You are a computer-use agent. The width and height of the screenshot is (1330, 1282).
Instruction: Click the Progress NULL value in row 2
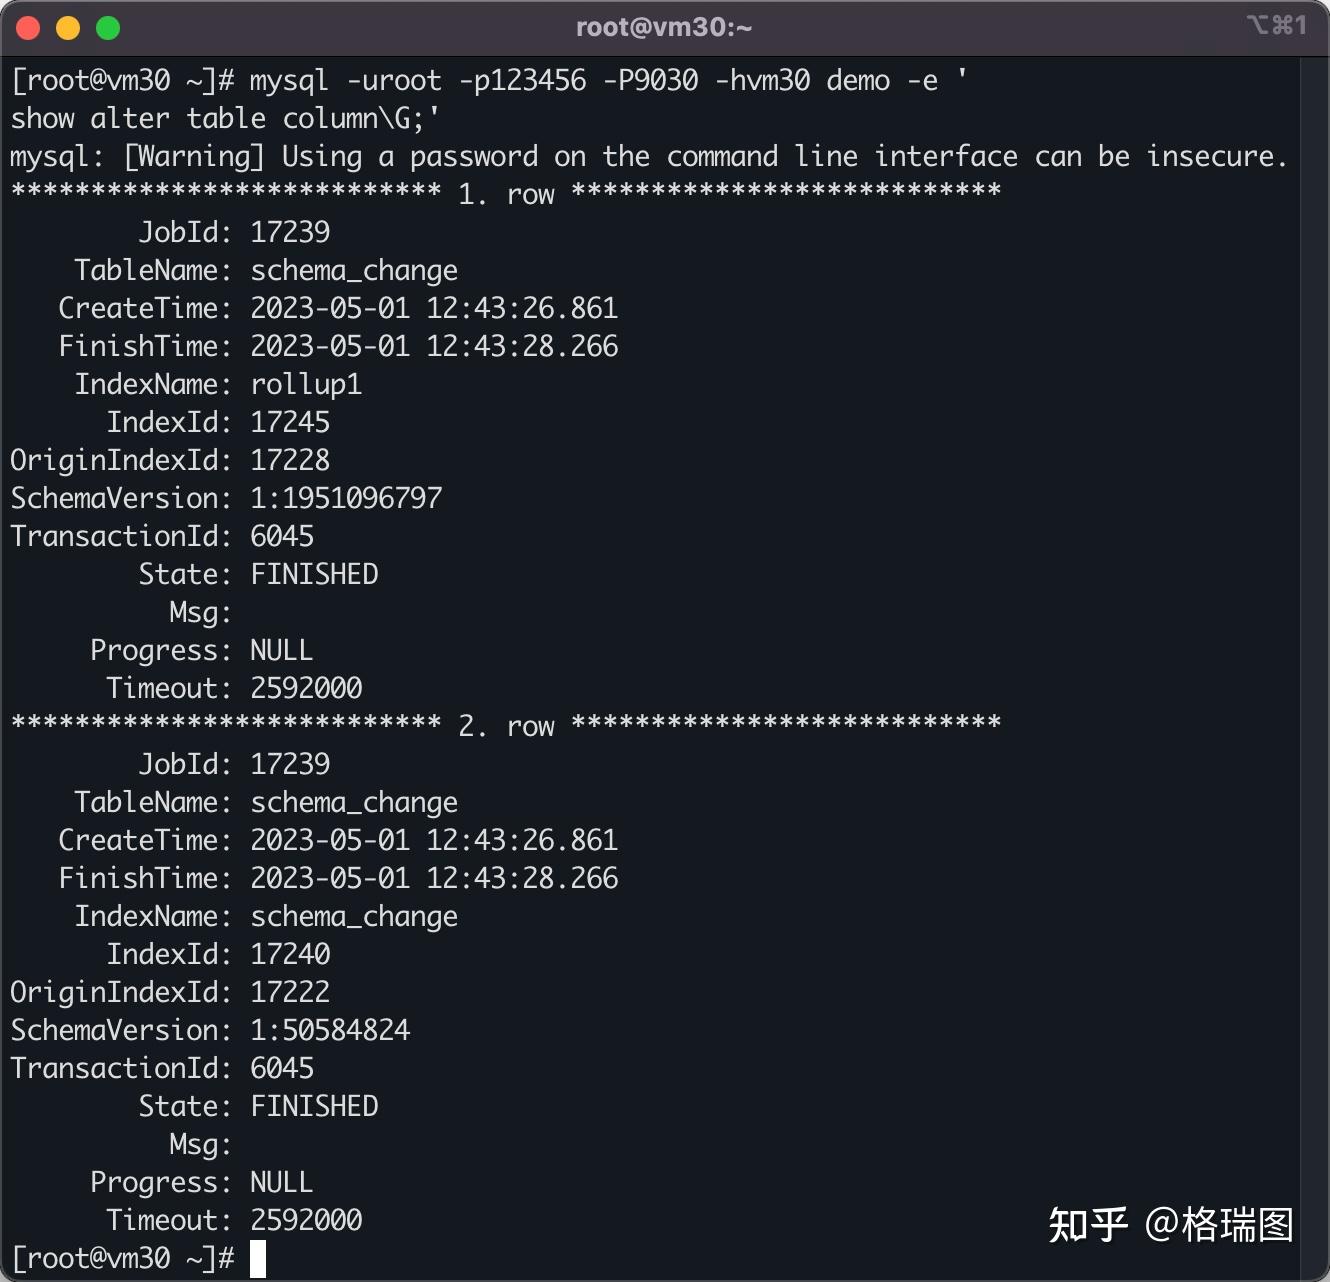[281, 1182]
